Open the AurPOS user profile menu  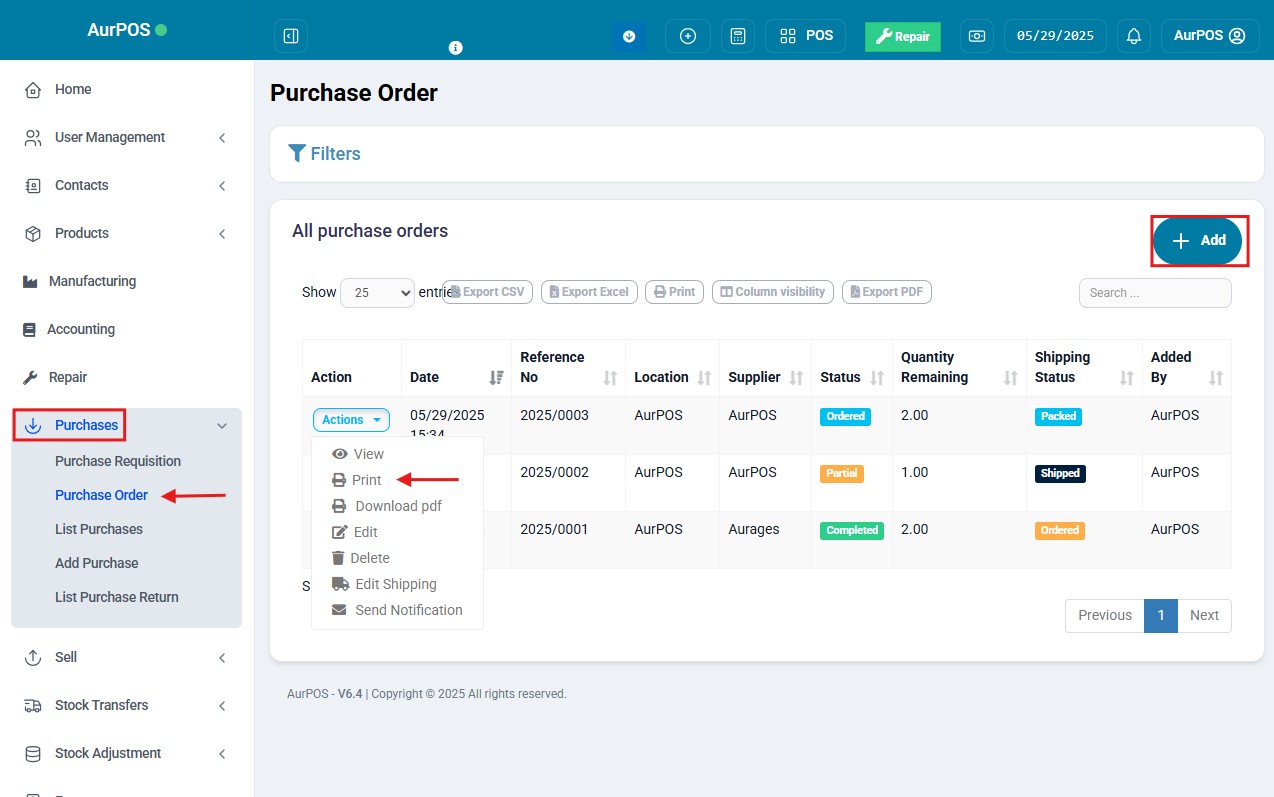click(1209, 36)
